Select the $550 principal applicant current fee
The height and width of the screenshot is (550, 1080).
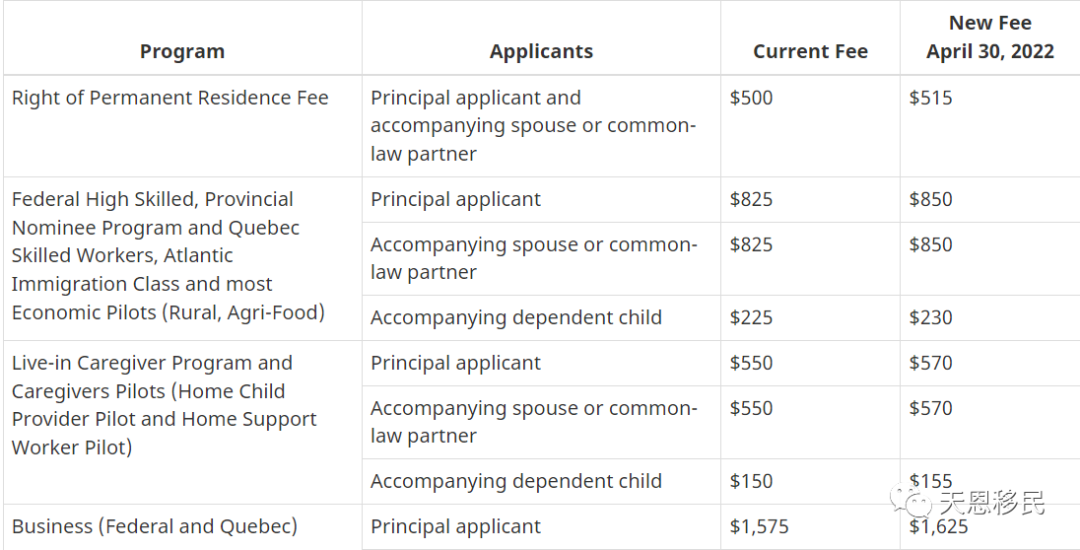751,363
